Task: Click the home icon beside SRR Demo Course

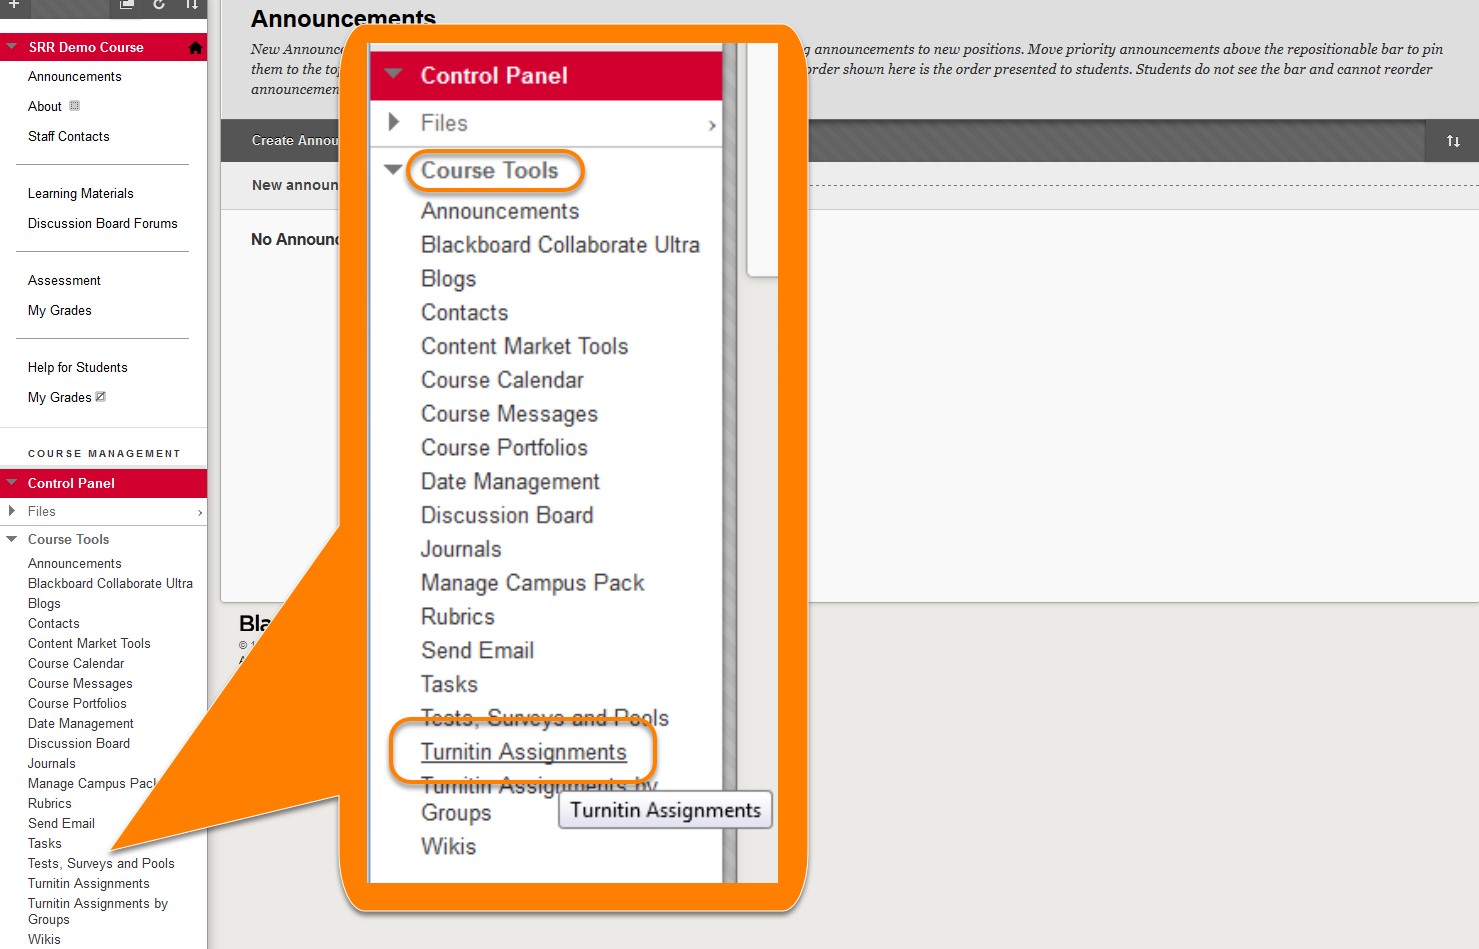Action: click(x=195, y=47)
